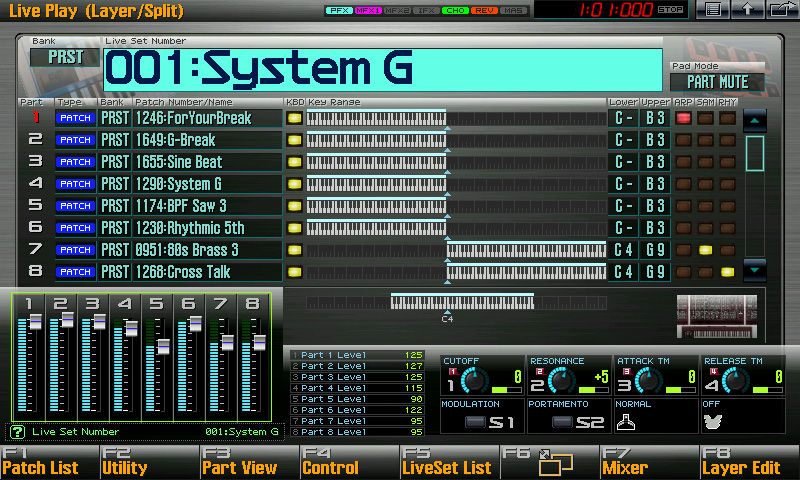Select patch 1246:ForYourBreak
Viewport: 800px width, 480px height.
(208, 118)
